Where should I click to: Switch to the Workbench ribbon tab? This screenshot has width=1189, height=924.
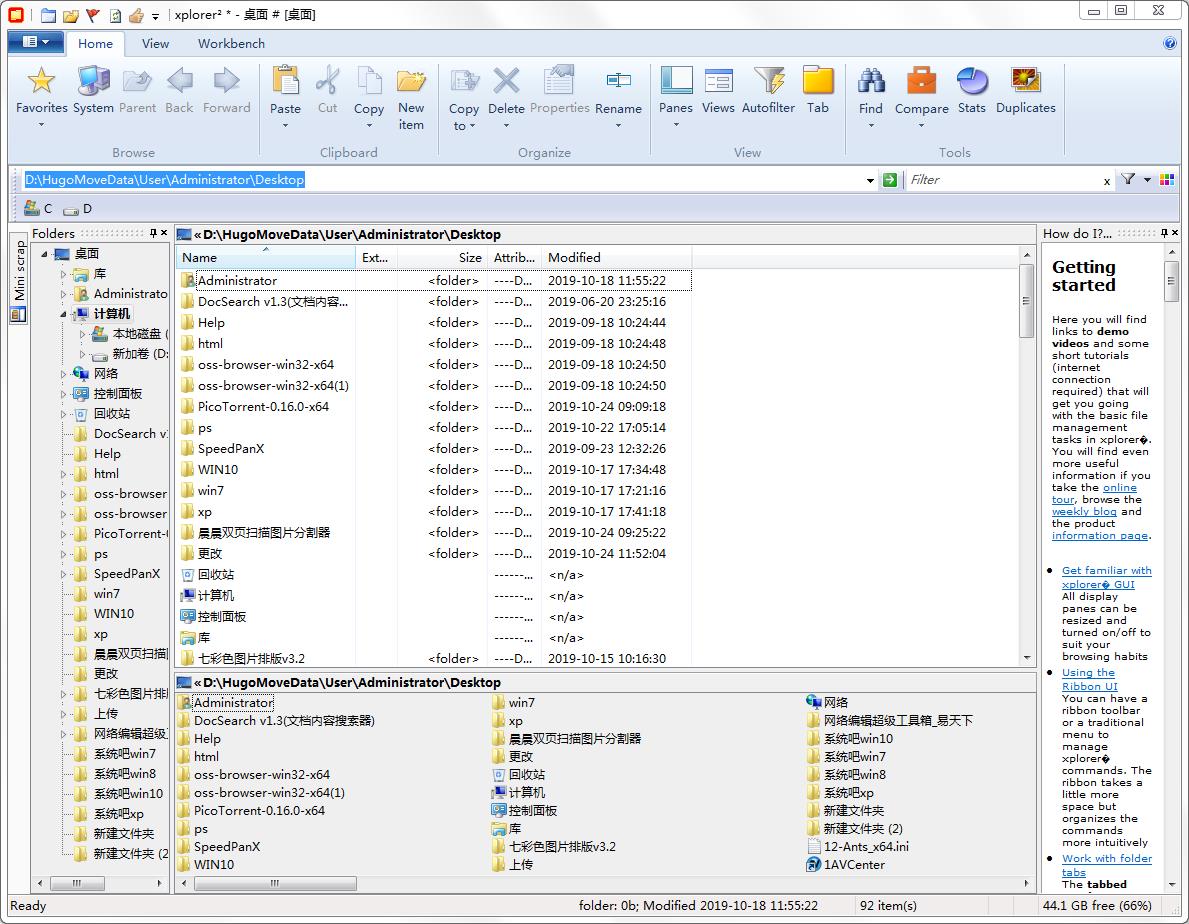click(x=231, y=44)
